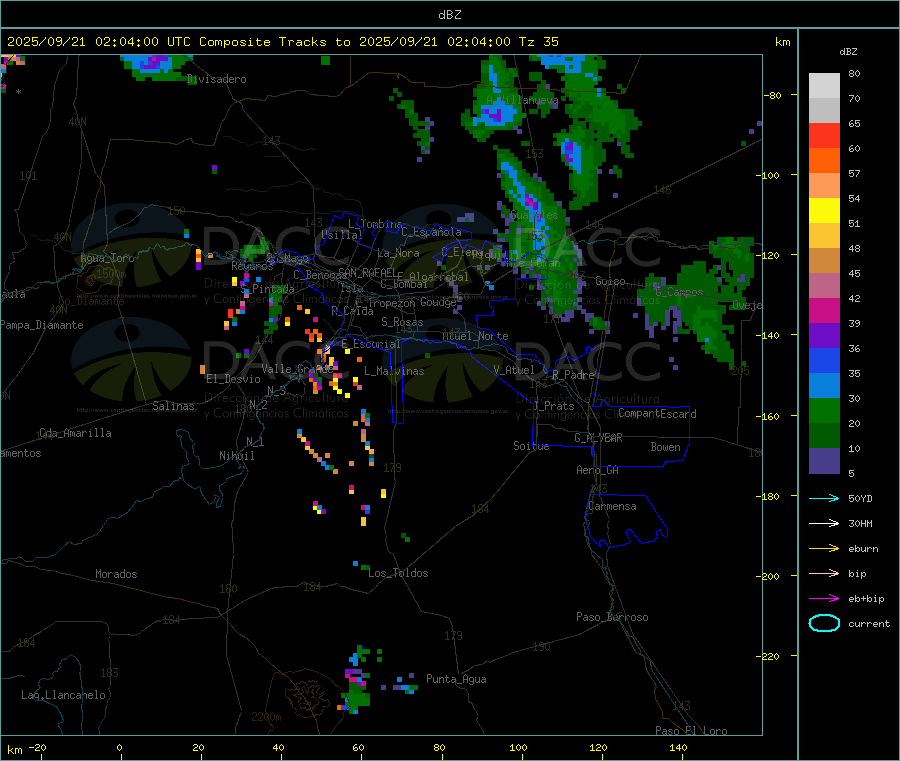Click the Paso_El_Loro map label
The height and width of the screenshot is (761, 900).
click(691, 731)
